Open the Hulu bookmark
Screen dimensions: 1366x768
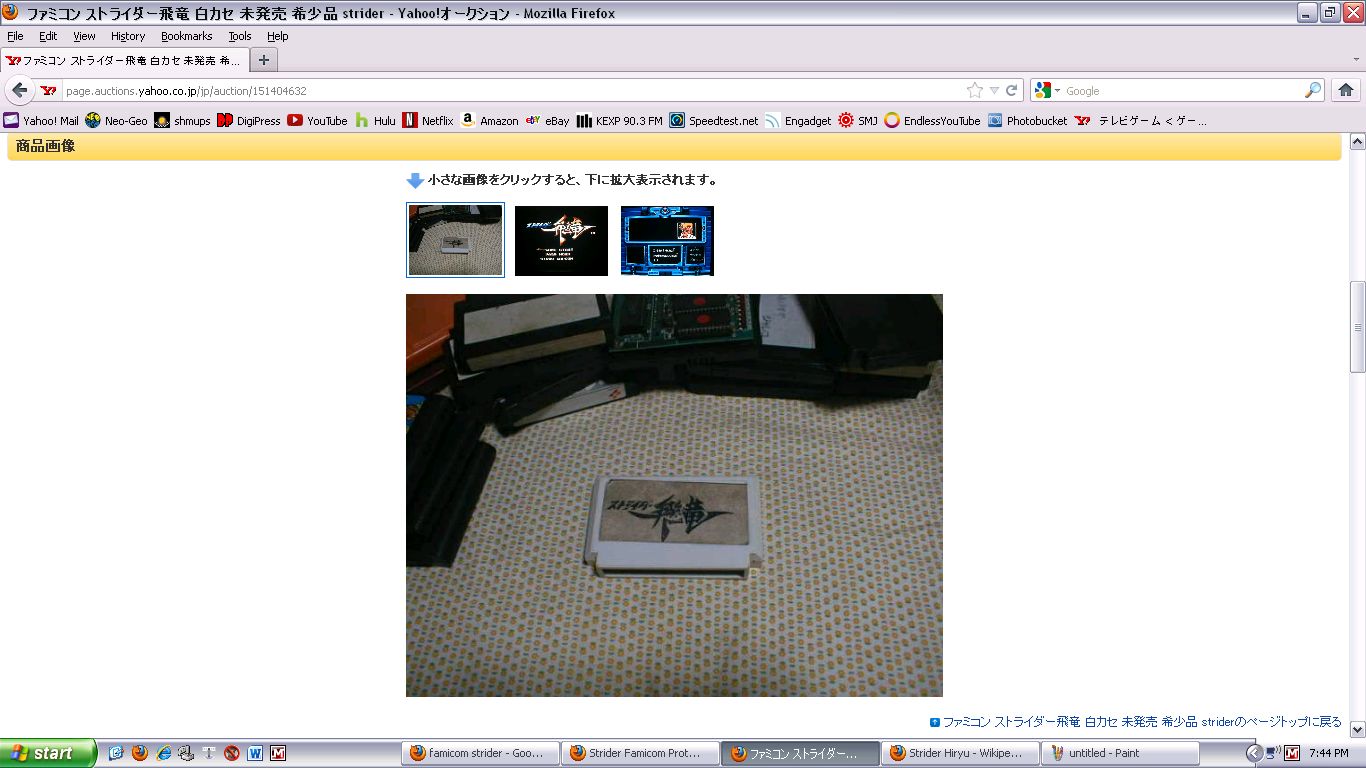[375, 121]
